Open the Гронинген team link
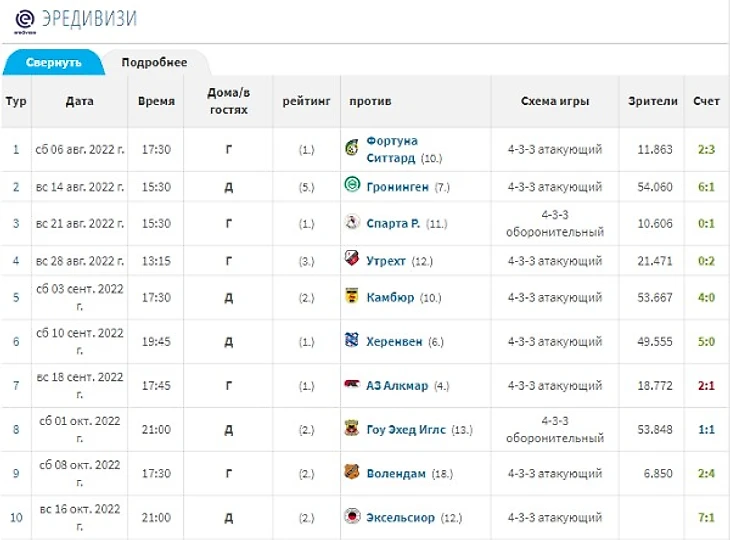Screen dimensions: 730x540 click(398, 187)
